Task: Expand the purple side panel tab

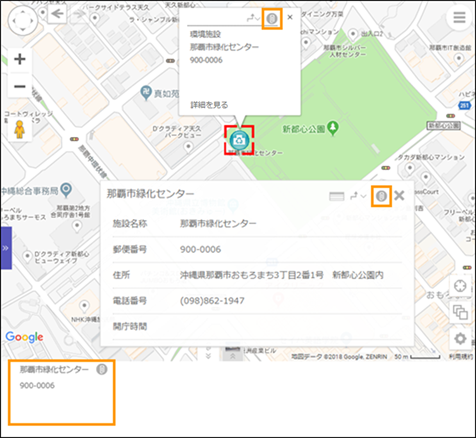Action: pyautogui.click(x=6, y=248)
